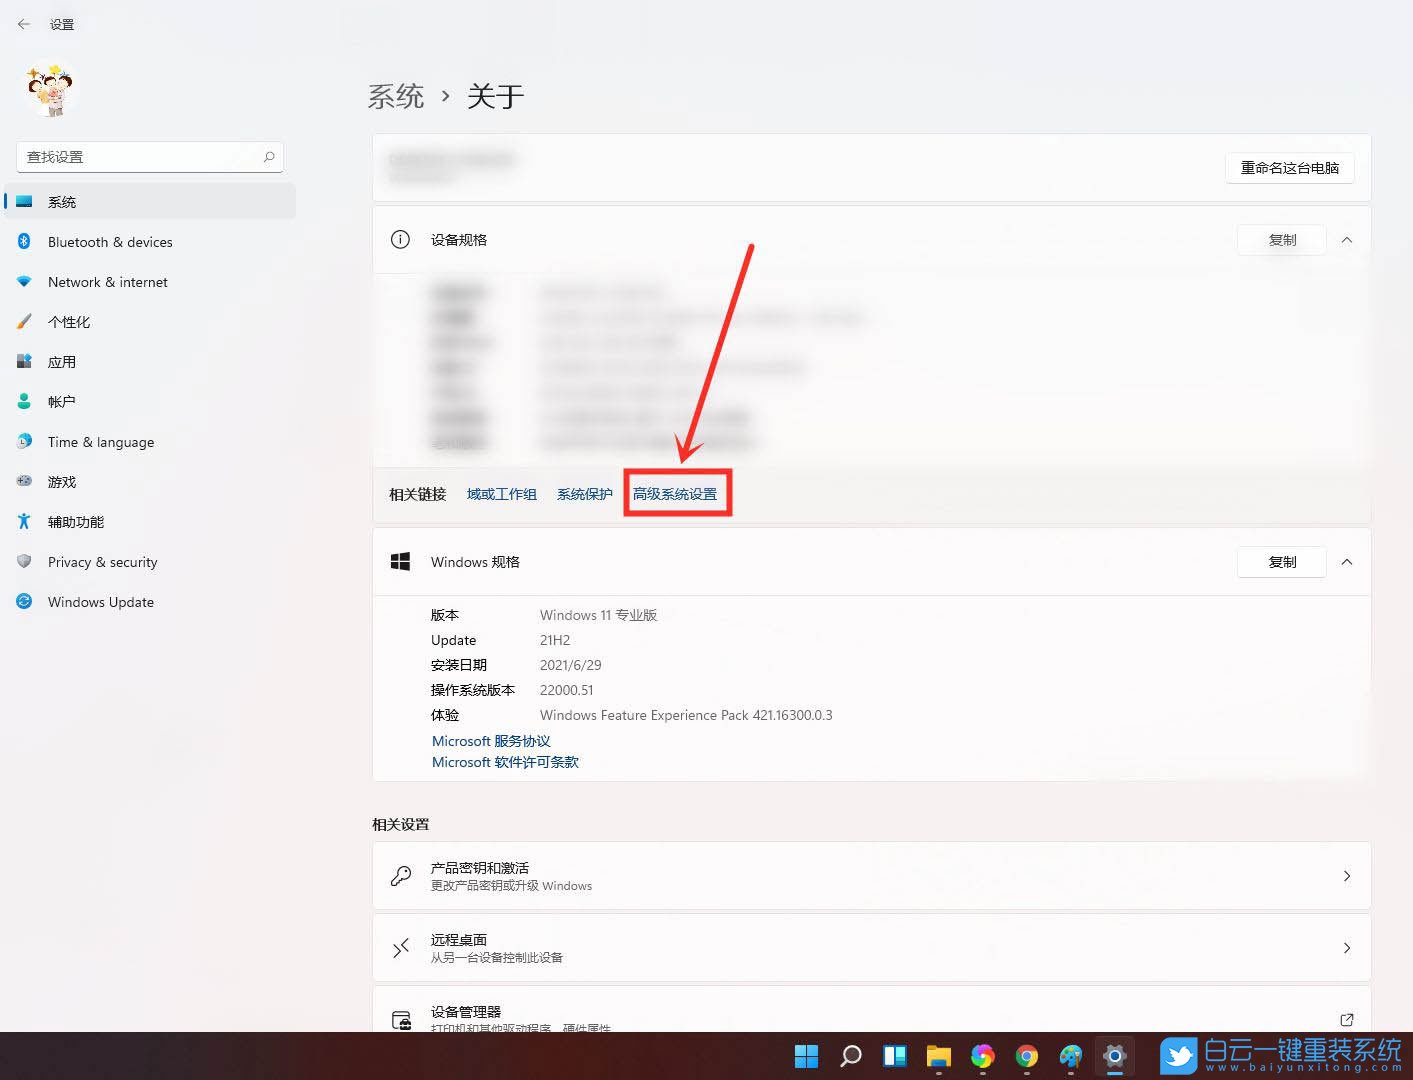Launch Paint from the taskbar
The image size is (1413, 1080).
[1070, 1056]
